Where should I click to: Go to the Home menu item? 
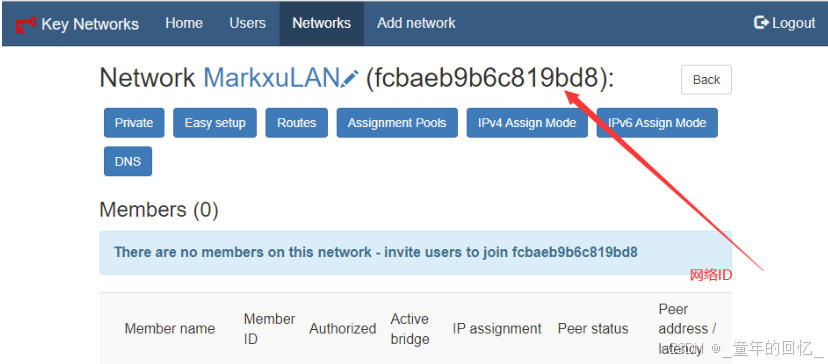click(x=184, y=23)
